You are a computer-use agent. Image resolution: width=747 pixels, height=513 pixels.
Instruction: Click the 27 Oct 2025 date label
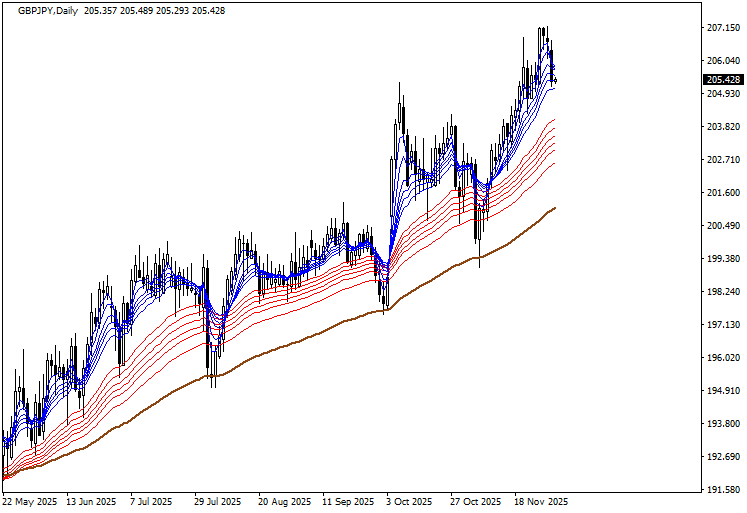475,501
